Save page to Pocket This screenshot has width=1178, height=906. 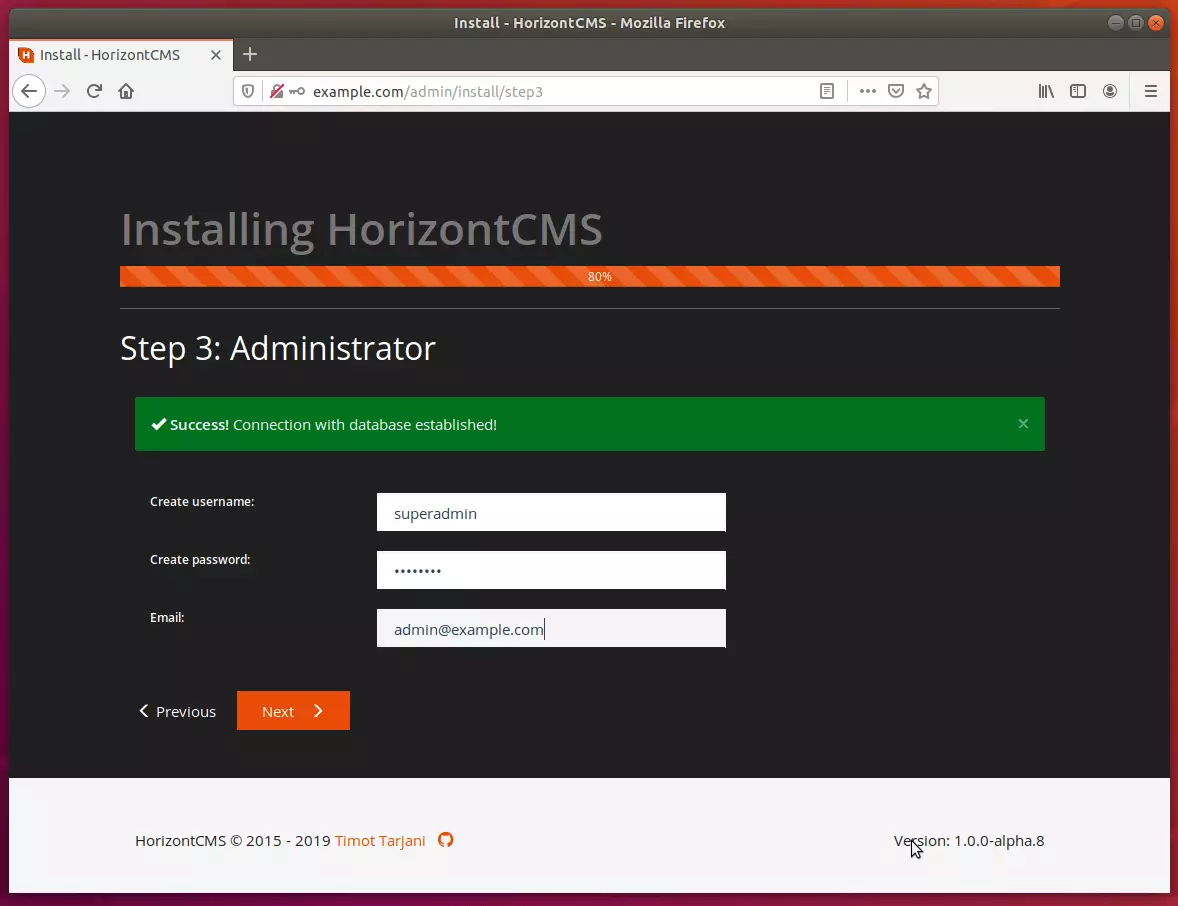click(x=896, y=92)
